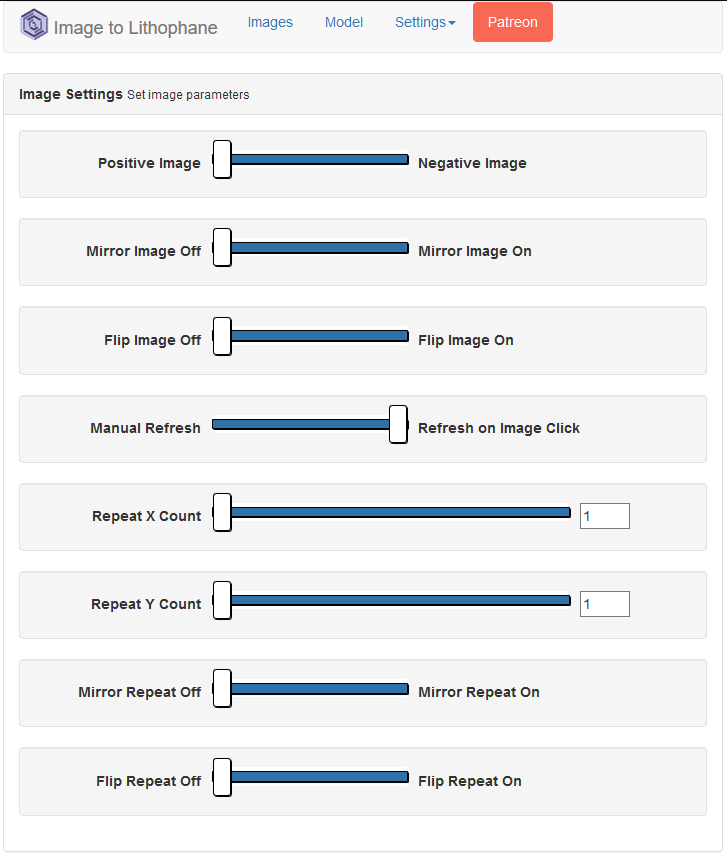Click the Settings dropdown caret arrow

452,23
